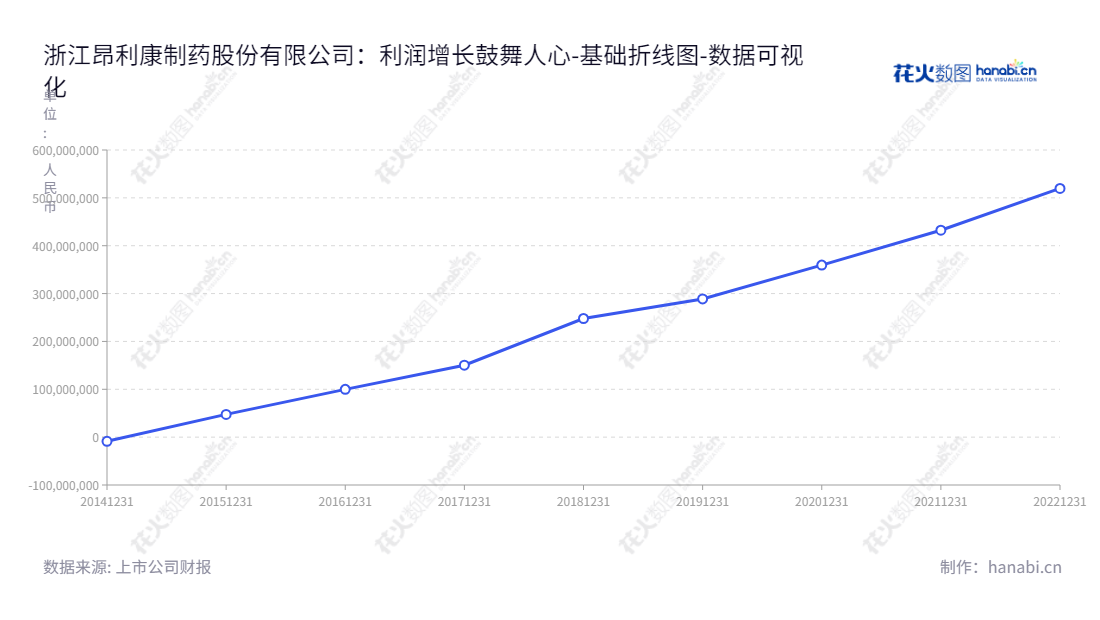Click the 20171231 x-axis label
The image size is (1100, 620).
[x=464, y=501]
